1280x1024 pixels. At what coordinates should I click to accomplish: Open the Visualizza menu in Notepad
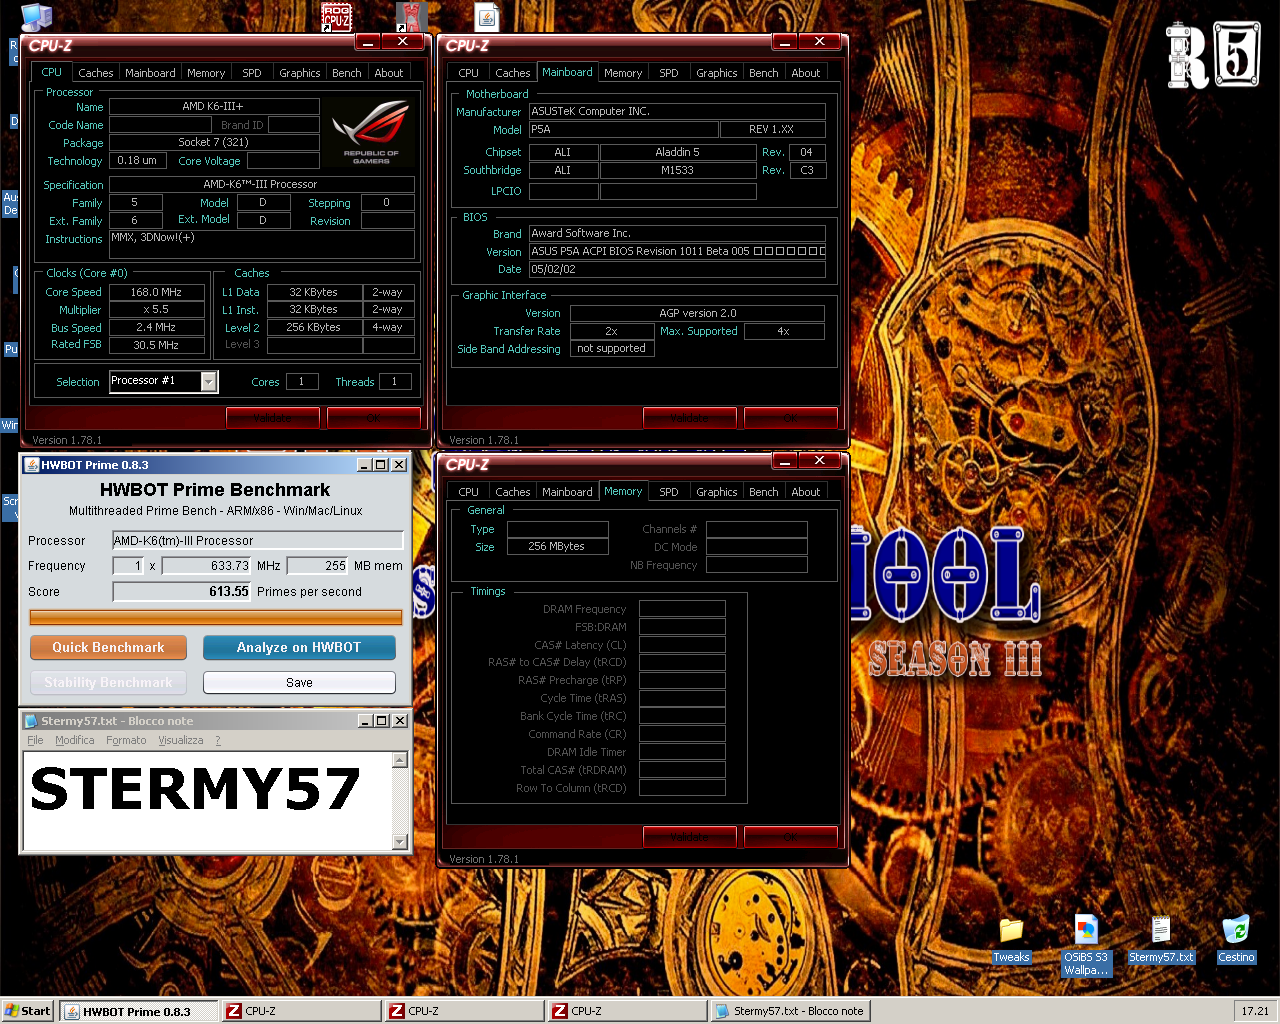click(x=181, y=740)
